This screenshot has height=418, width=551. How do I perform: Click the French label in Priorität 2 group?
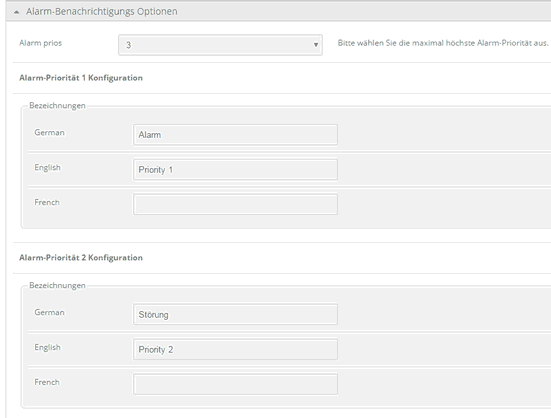click(47, 382)
